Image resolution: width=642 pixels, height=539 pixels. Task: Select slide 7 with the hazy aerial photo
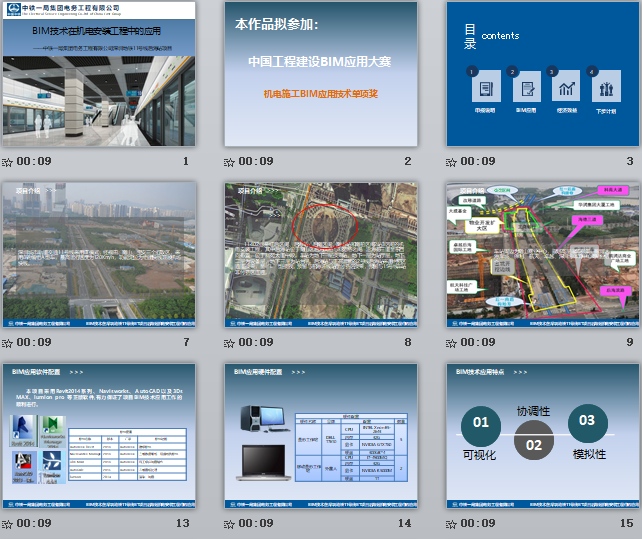(x=98, y=255)
